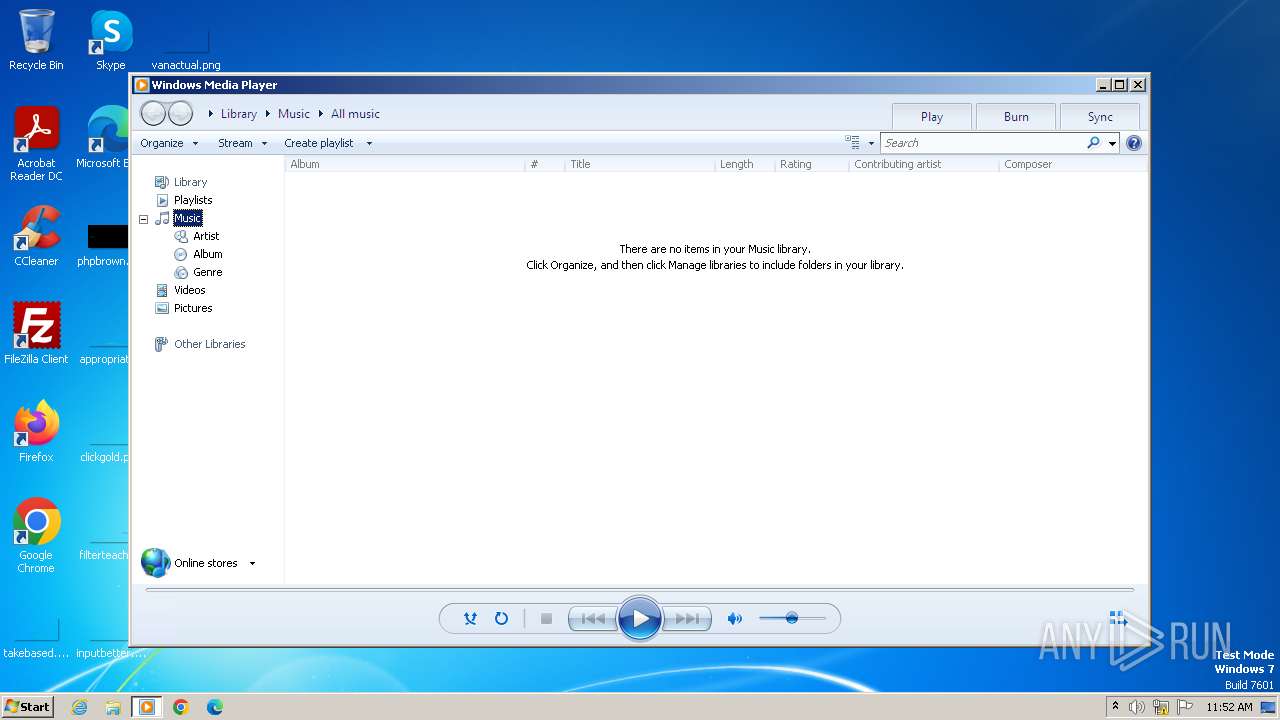Select Genre under Music

pos(207,272)
